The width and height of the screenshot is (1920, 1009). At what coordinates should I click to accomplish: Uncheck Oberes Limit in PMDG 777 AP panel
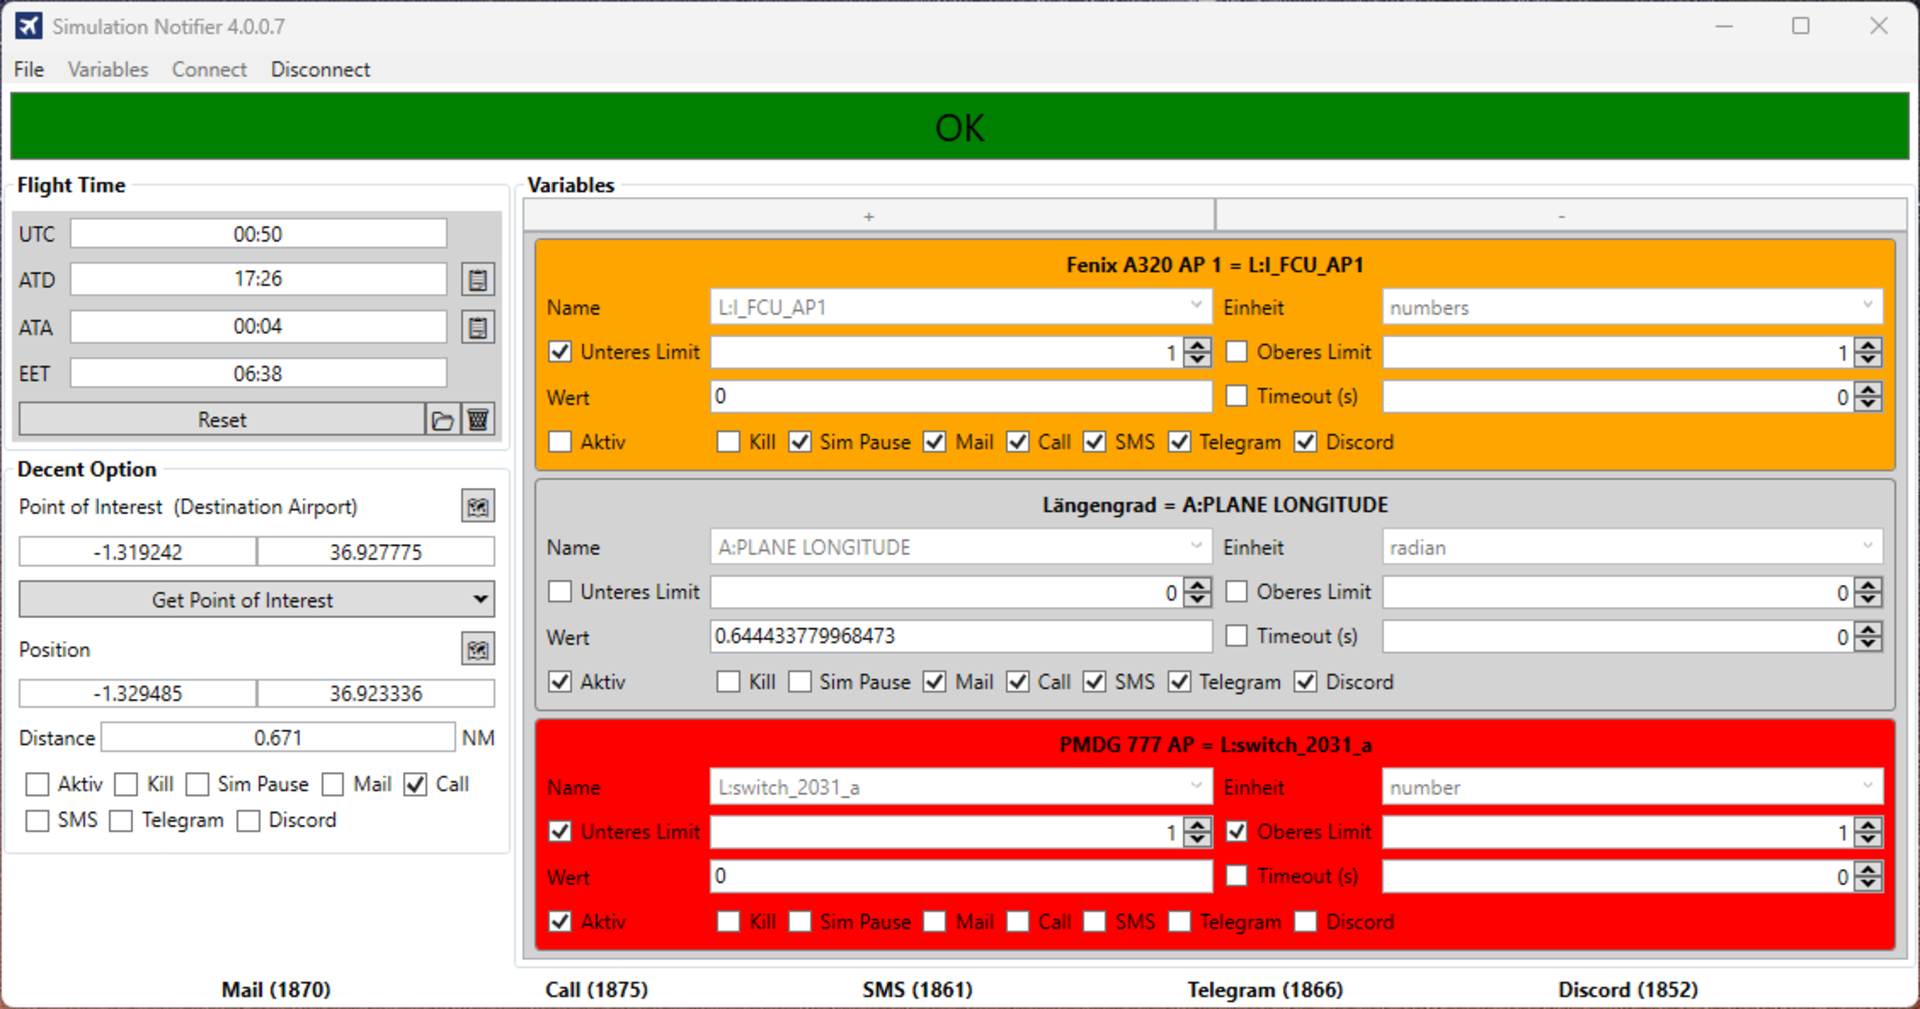click(x=1237, y=832)
